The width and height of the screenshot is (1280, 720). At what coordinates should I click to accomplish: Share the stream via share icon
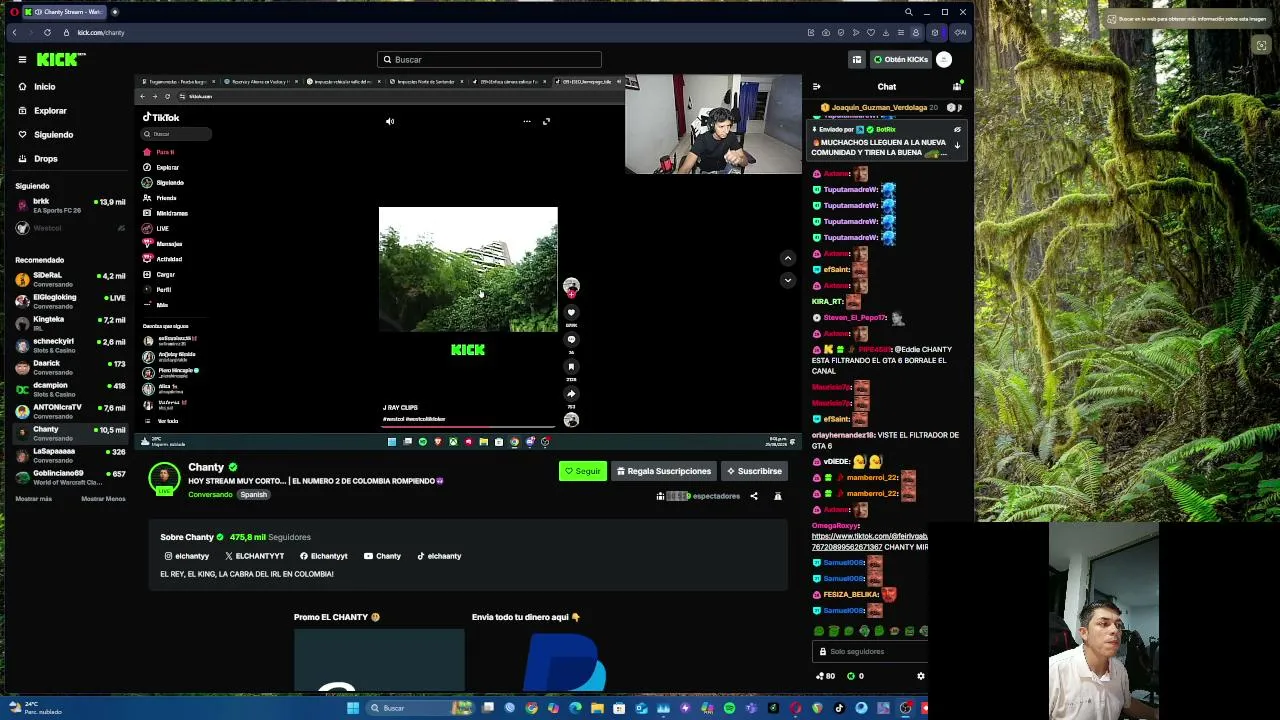[754, 496]
